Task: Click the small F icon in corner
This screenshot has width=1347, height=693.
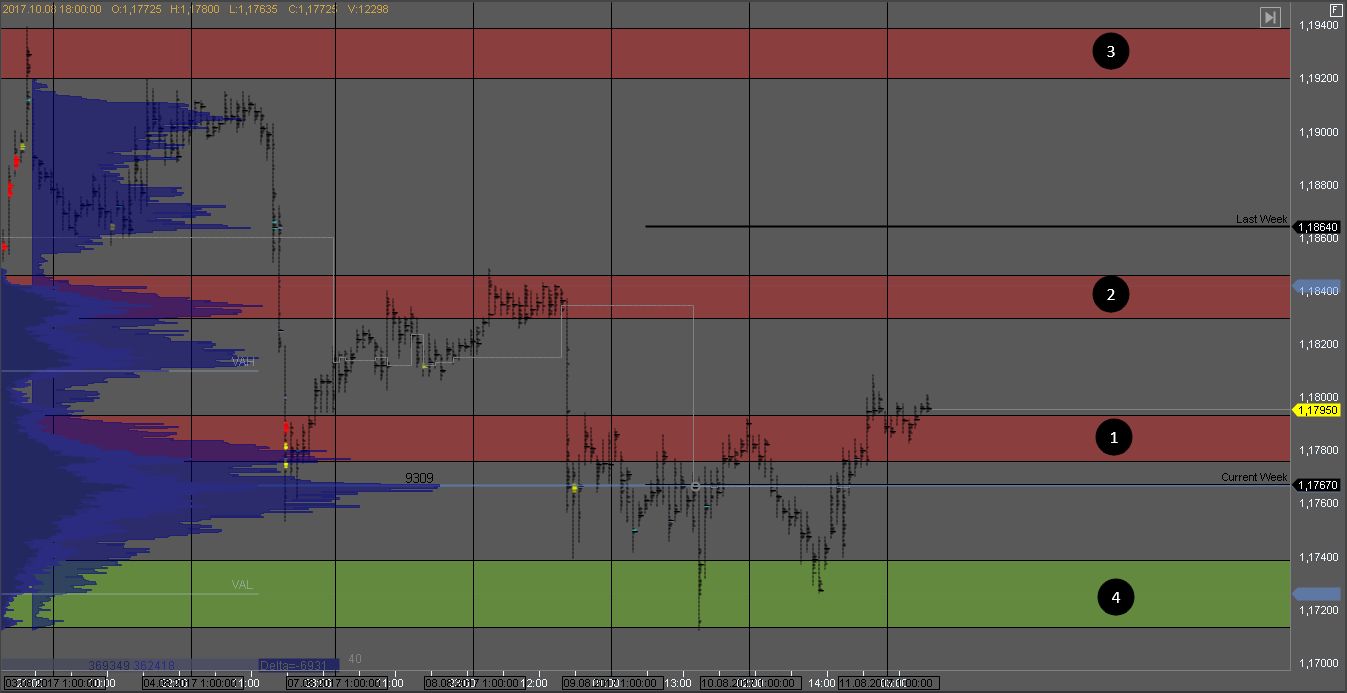Action: [1336, 8]
